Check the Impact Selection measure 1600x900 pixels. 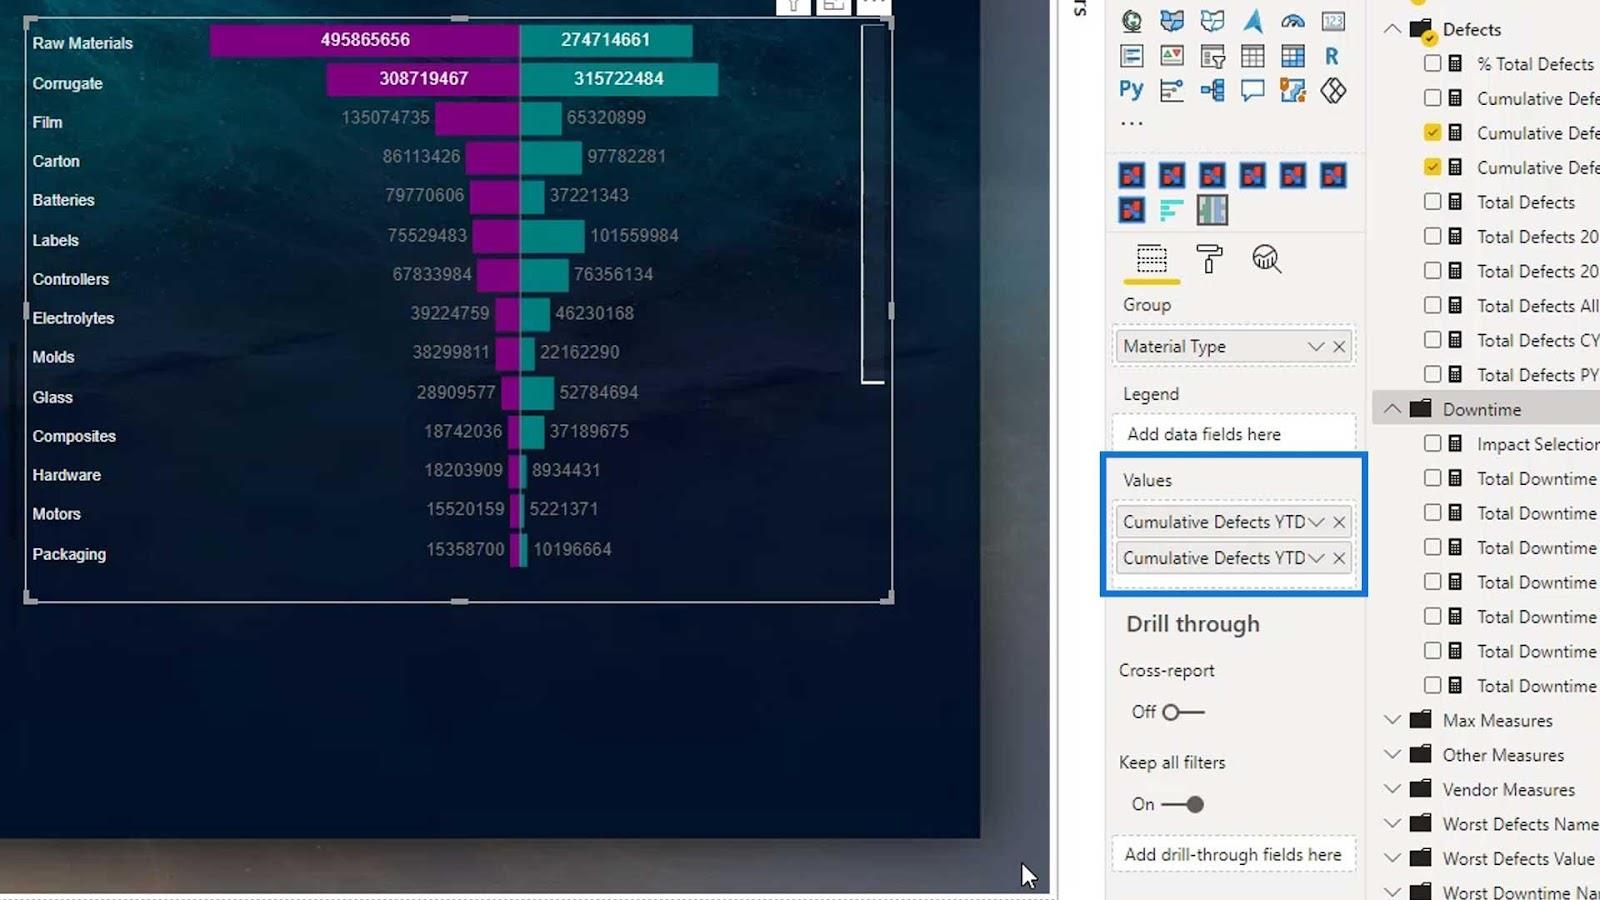coord(1432,443)
